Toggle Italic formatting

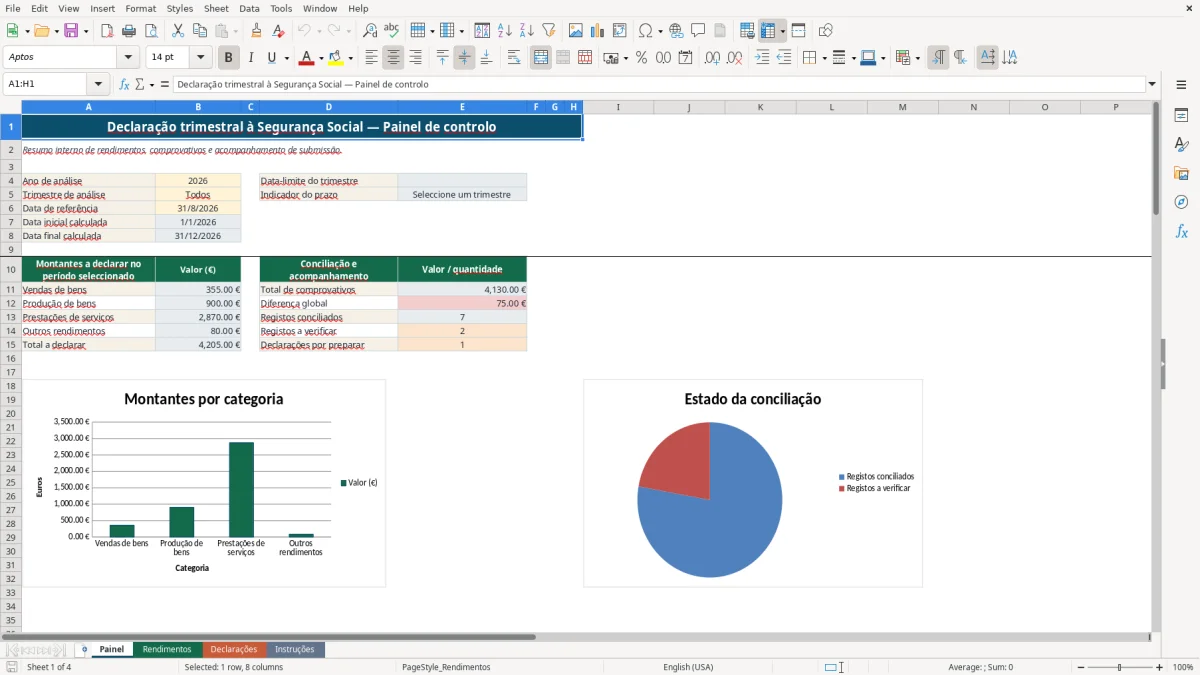coord(251,58)
